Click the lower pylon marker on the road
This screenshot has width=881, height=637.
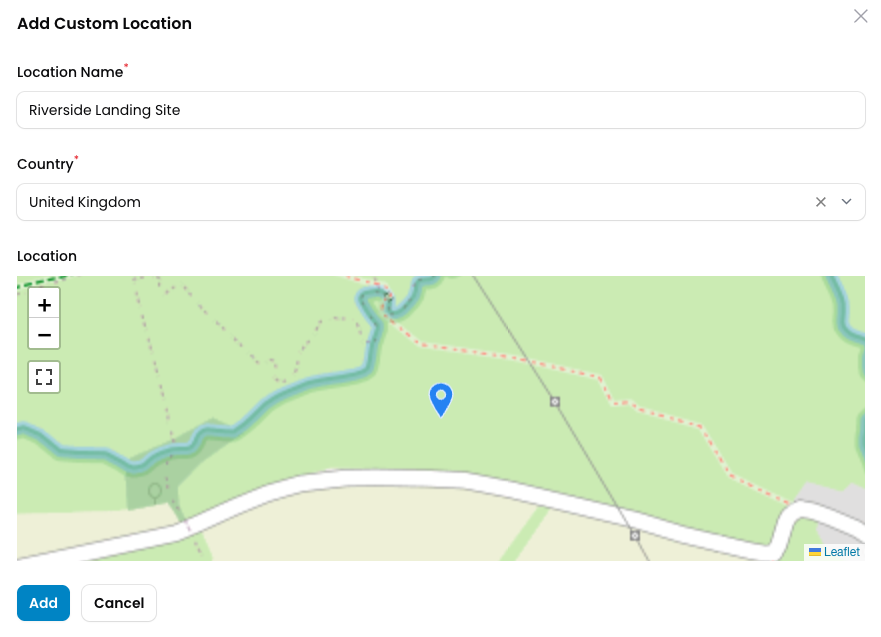point(634,535)
